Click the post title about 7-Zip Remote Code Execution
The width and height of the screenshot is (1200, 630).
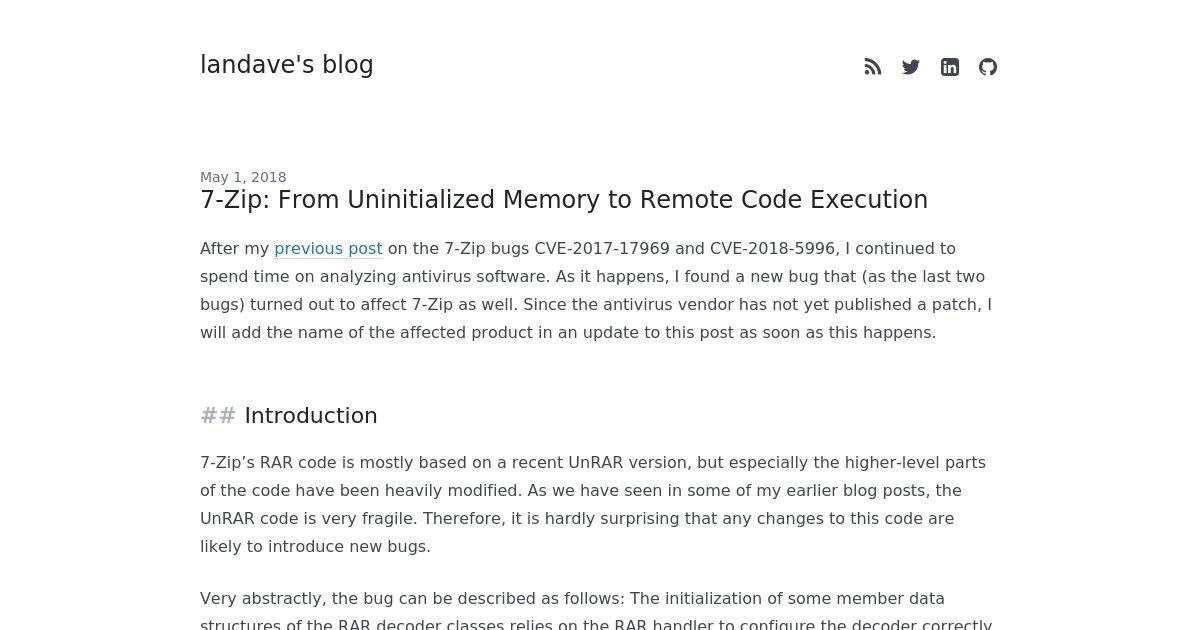[564, 200]
